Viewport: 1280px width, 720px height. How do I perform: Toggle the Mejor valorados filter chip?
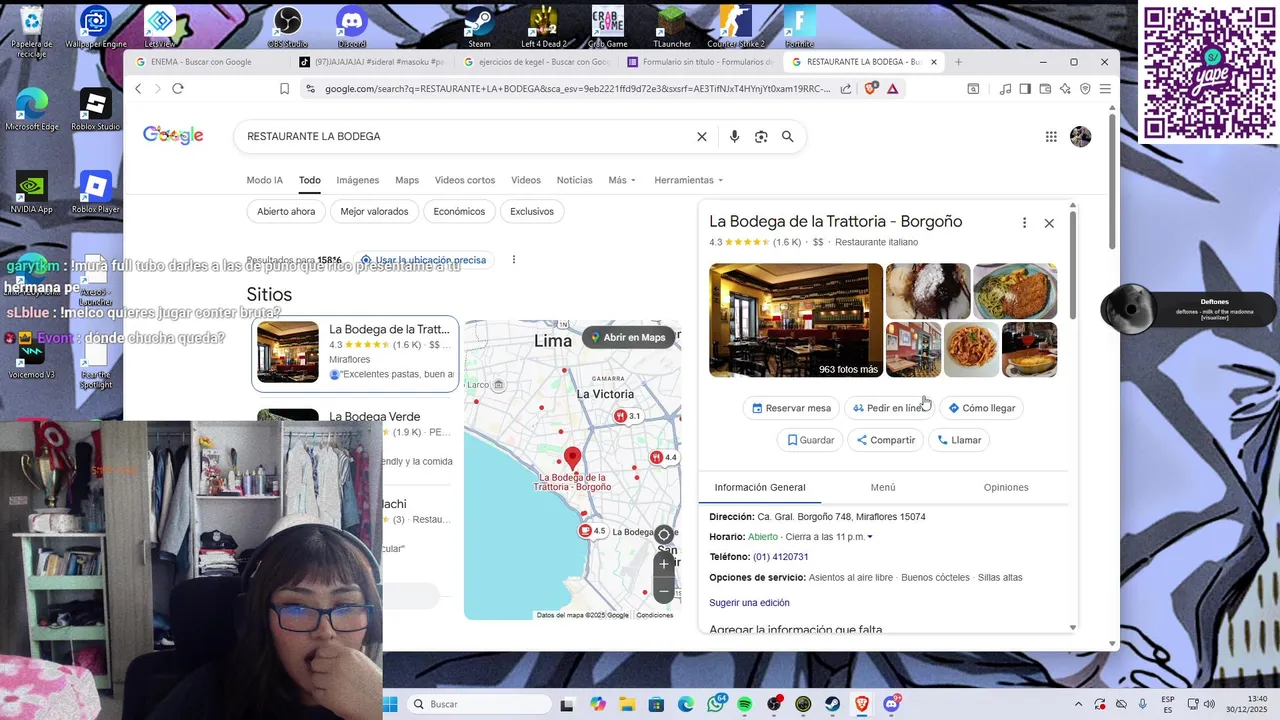pos(374,212)
